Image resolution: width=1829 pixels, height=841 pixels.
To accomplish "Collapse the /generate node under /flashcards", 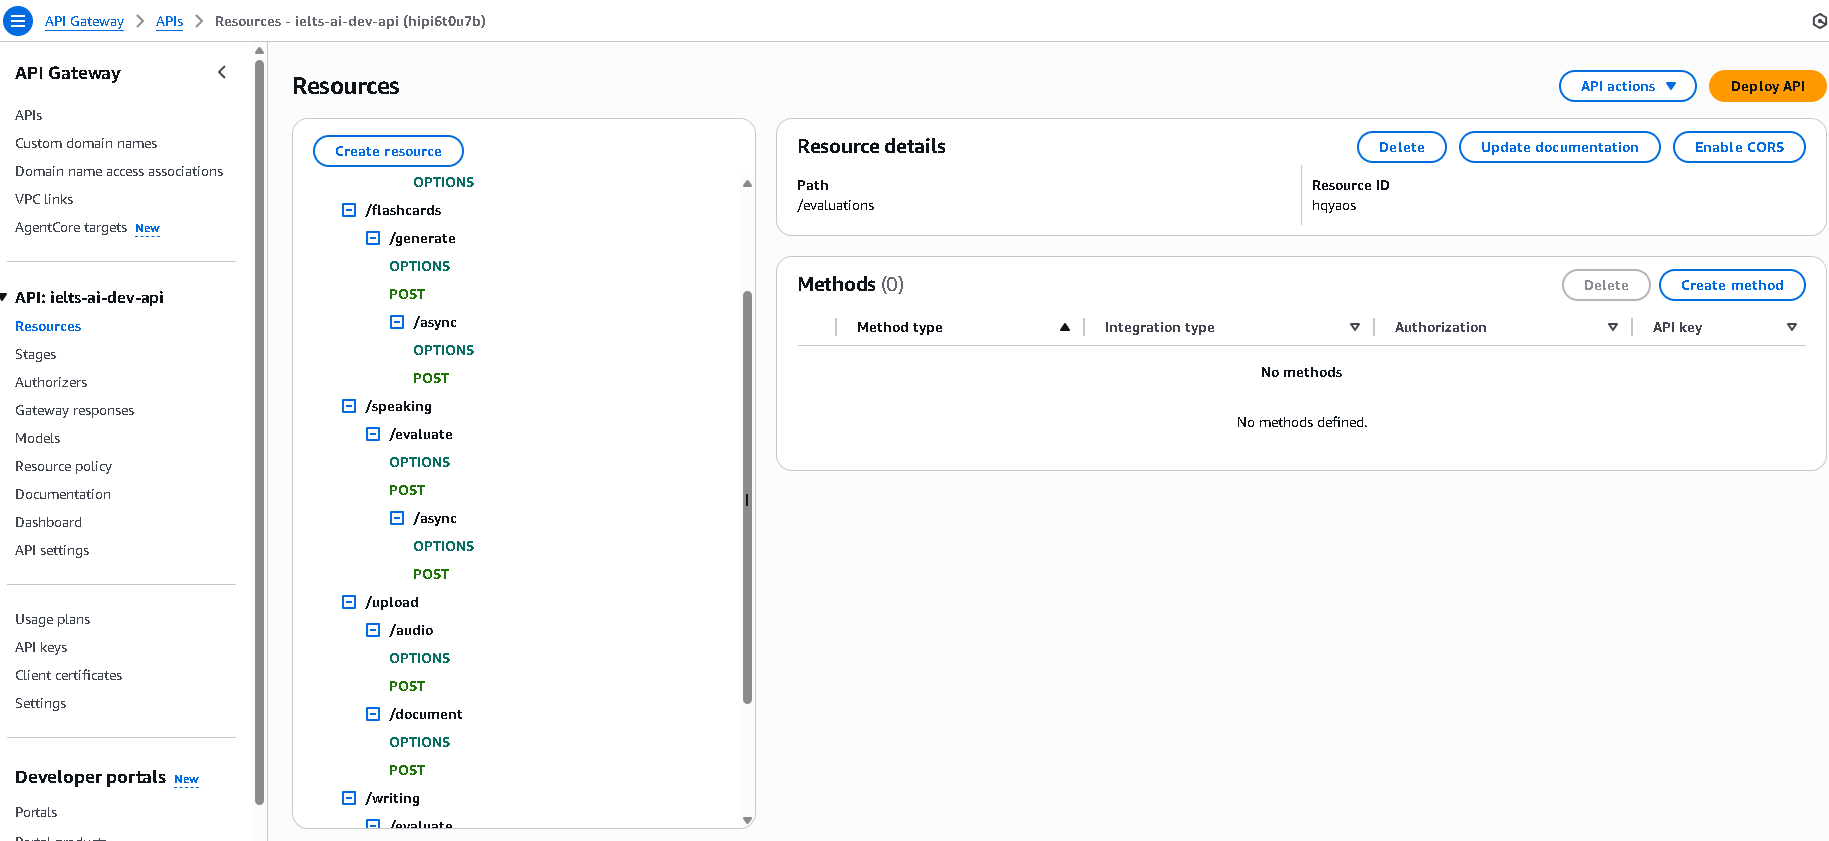I will (x=373, y=238).
